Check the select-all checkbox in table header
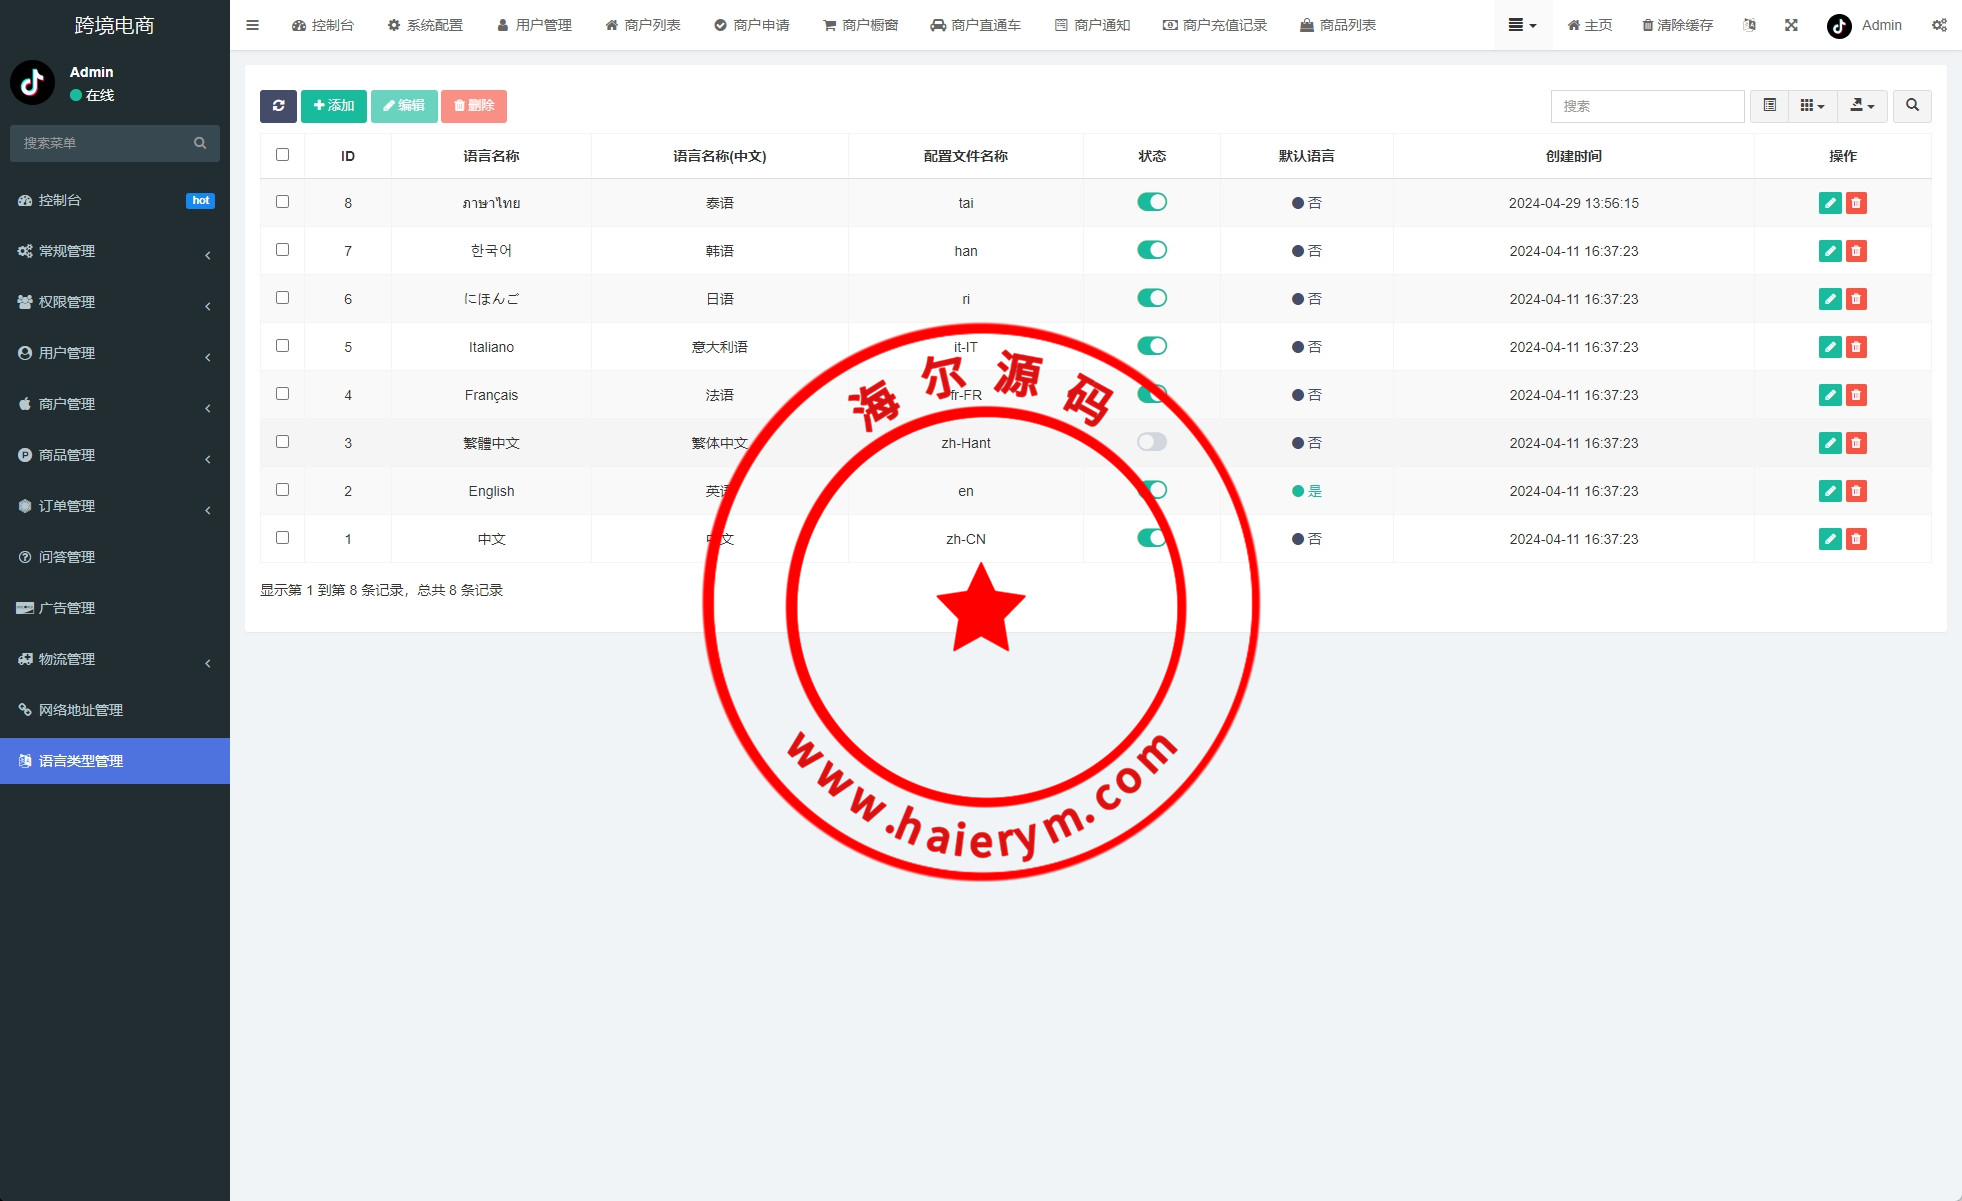 (282, 155)
